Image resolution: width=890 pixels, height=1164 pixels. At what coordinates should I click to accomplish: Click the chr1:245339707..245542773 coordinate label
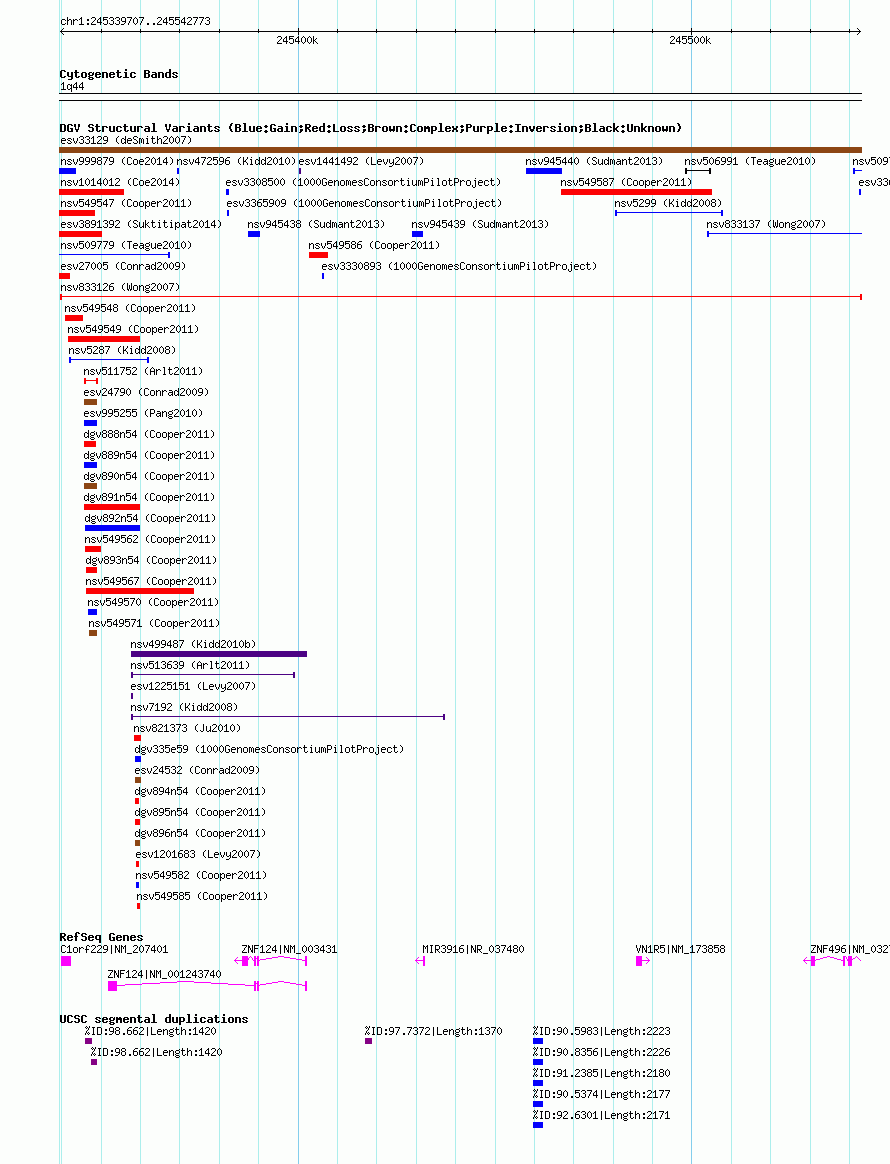pyautogui.click(x=135, y=21)
